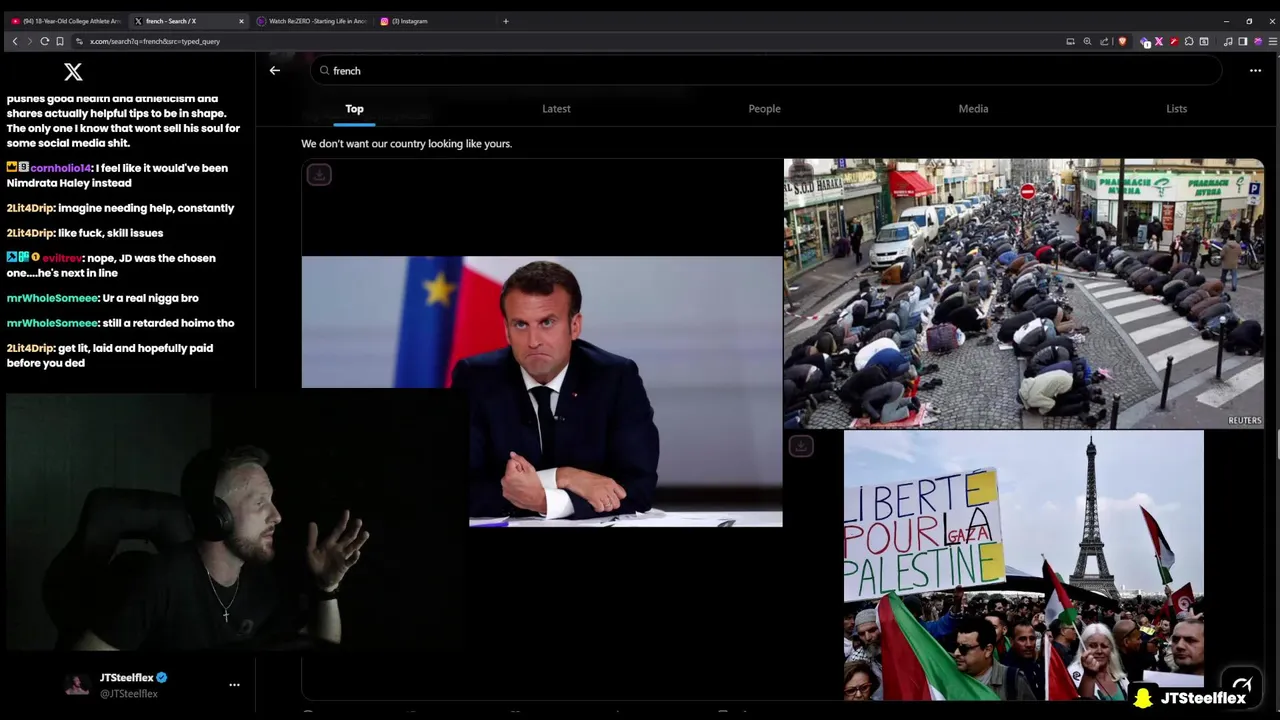Viewport: 1280px width, 720px height.
Task: Click tweet text 'We don't want our country'
Action: pyautogui.click(x=406, y=143)
